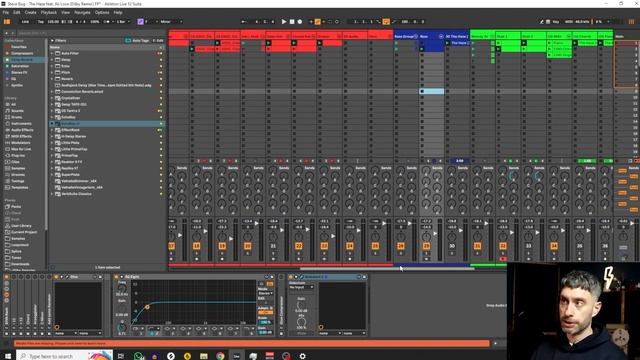Open the Edit menu
This screenshot has width=640, height=360.
tap(17, 13)
